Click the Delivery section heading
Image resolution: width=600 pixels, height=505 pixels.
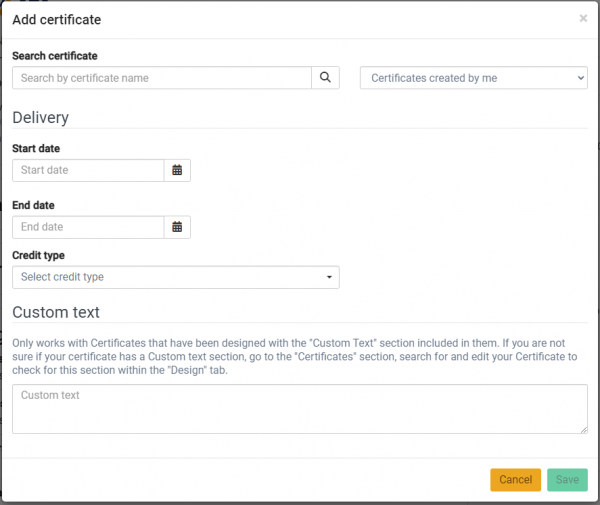point(41,117)
